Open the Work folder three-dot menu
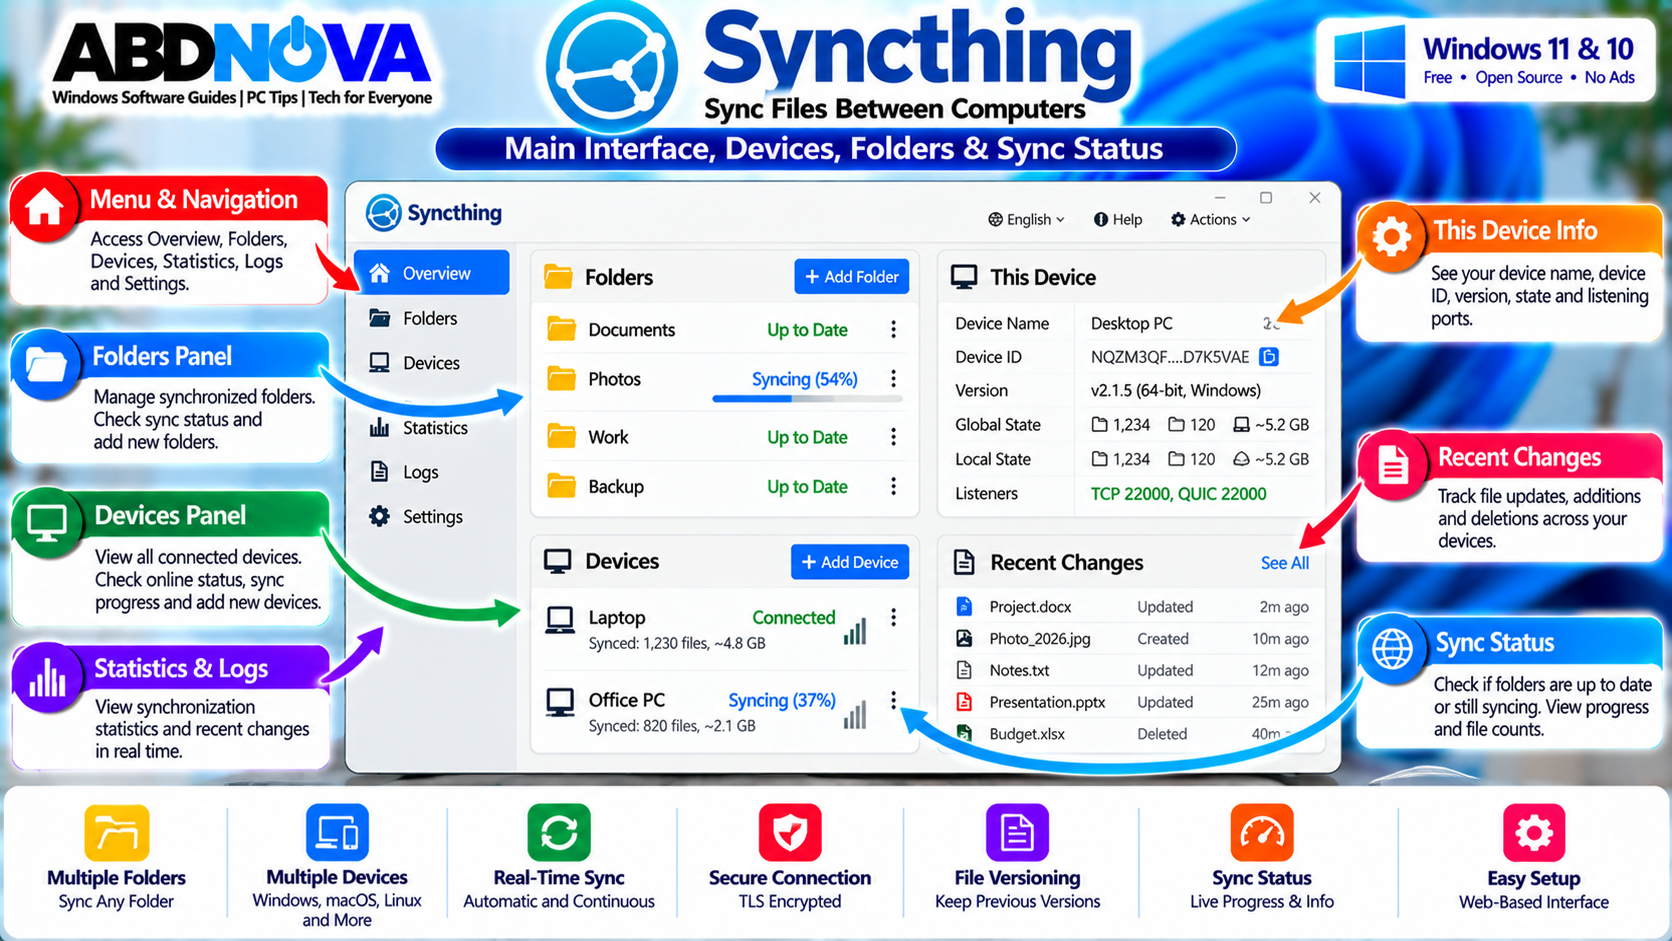The width and height of the screenshot is (1672, 941). pos(893,437)
